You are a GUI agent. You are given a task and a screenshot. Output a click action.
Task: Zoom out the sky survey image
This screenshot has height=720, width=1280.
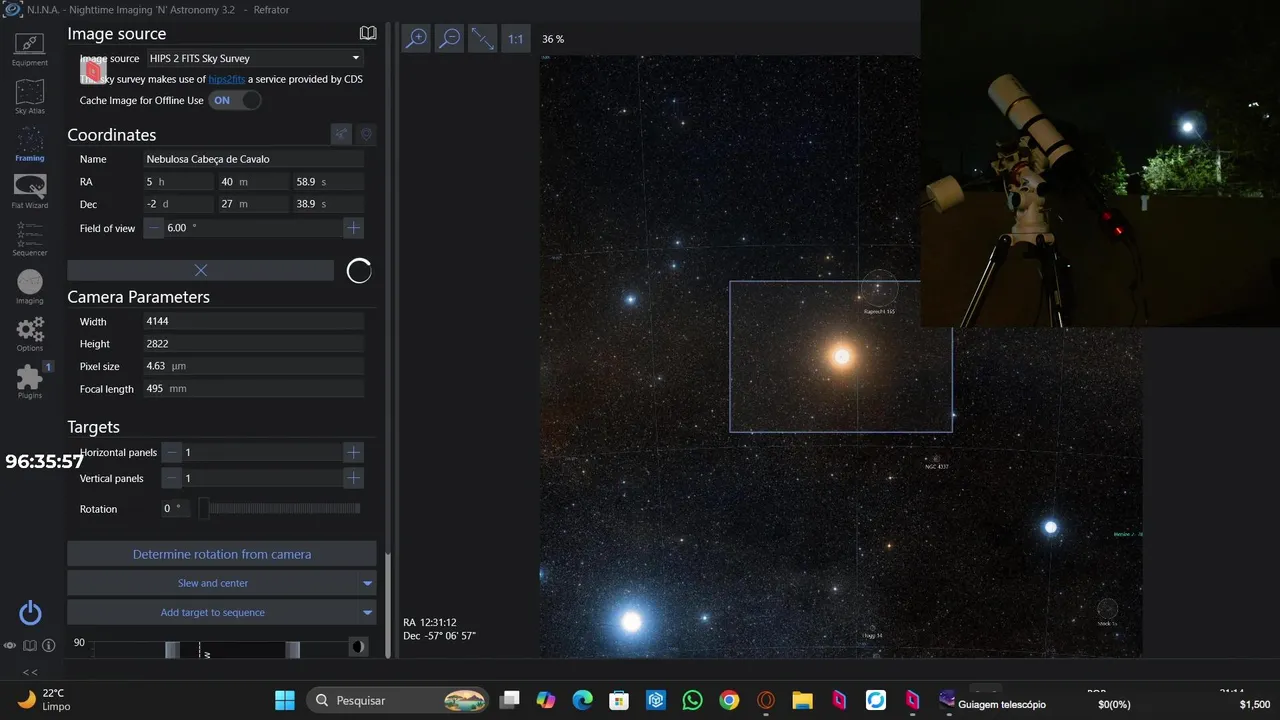click(449, 39)
